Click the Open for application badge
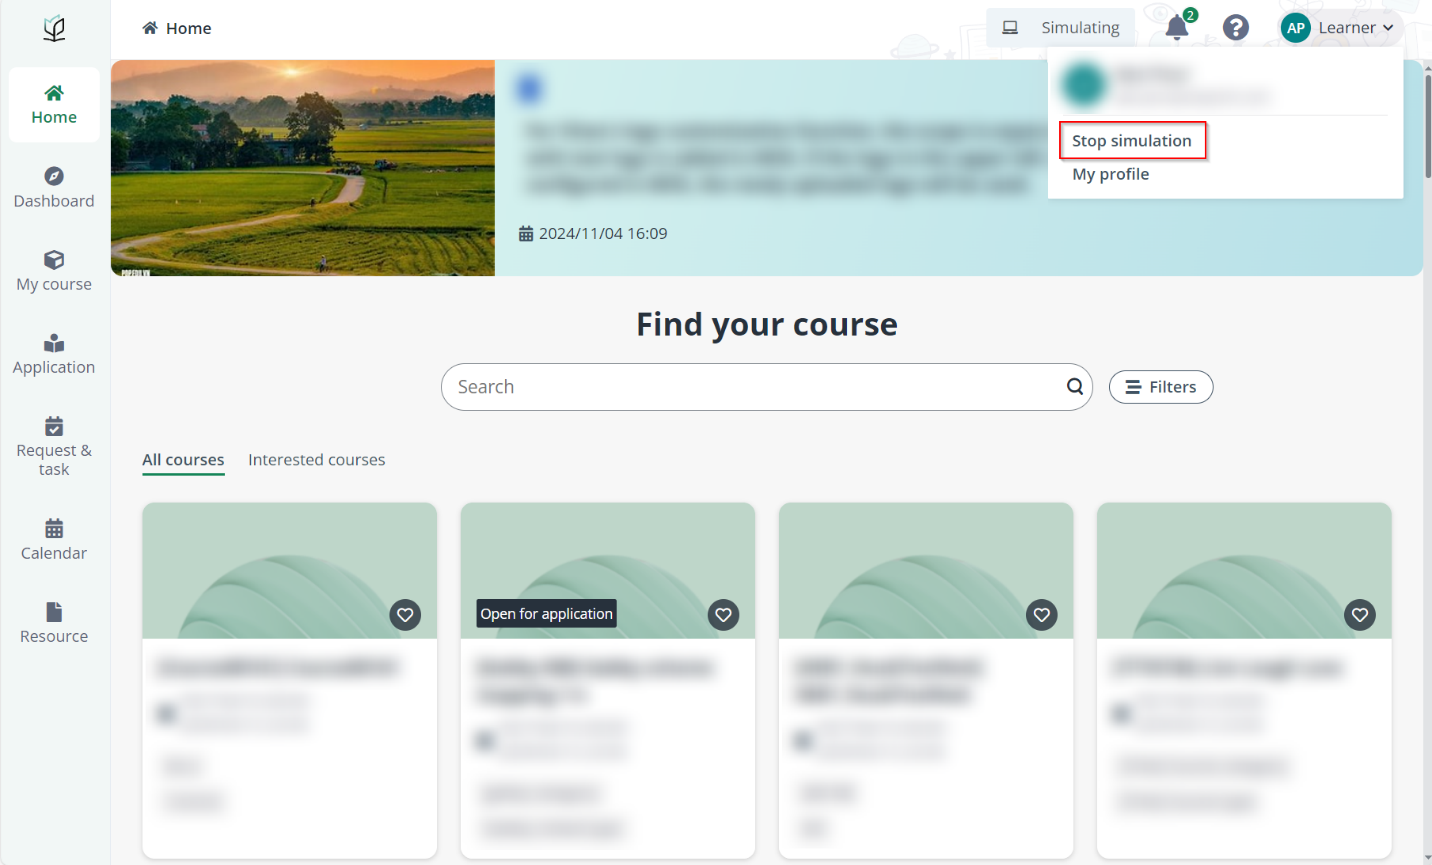This screenshot has height=865, width=1432. [x=546, y=614]
